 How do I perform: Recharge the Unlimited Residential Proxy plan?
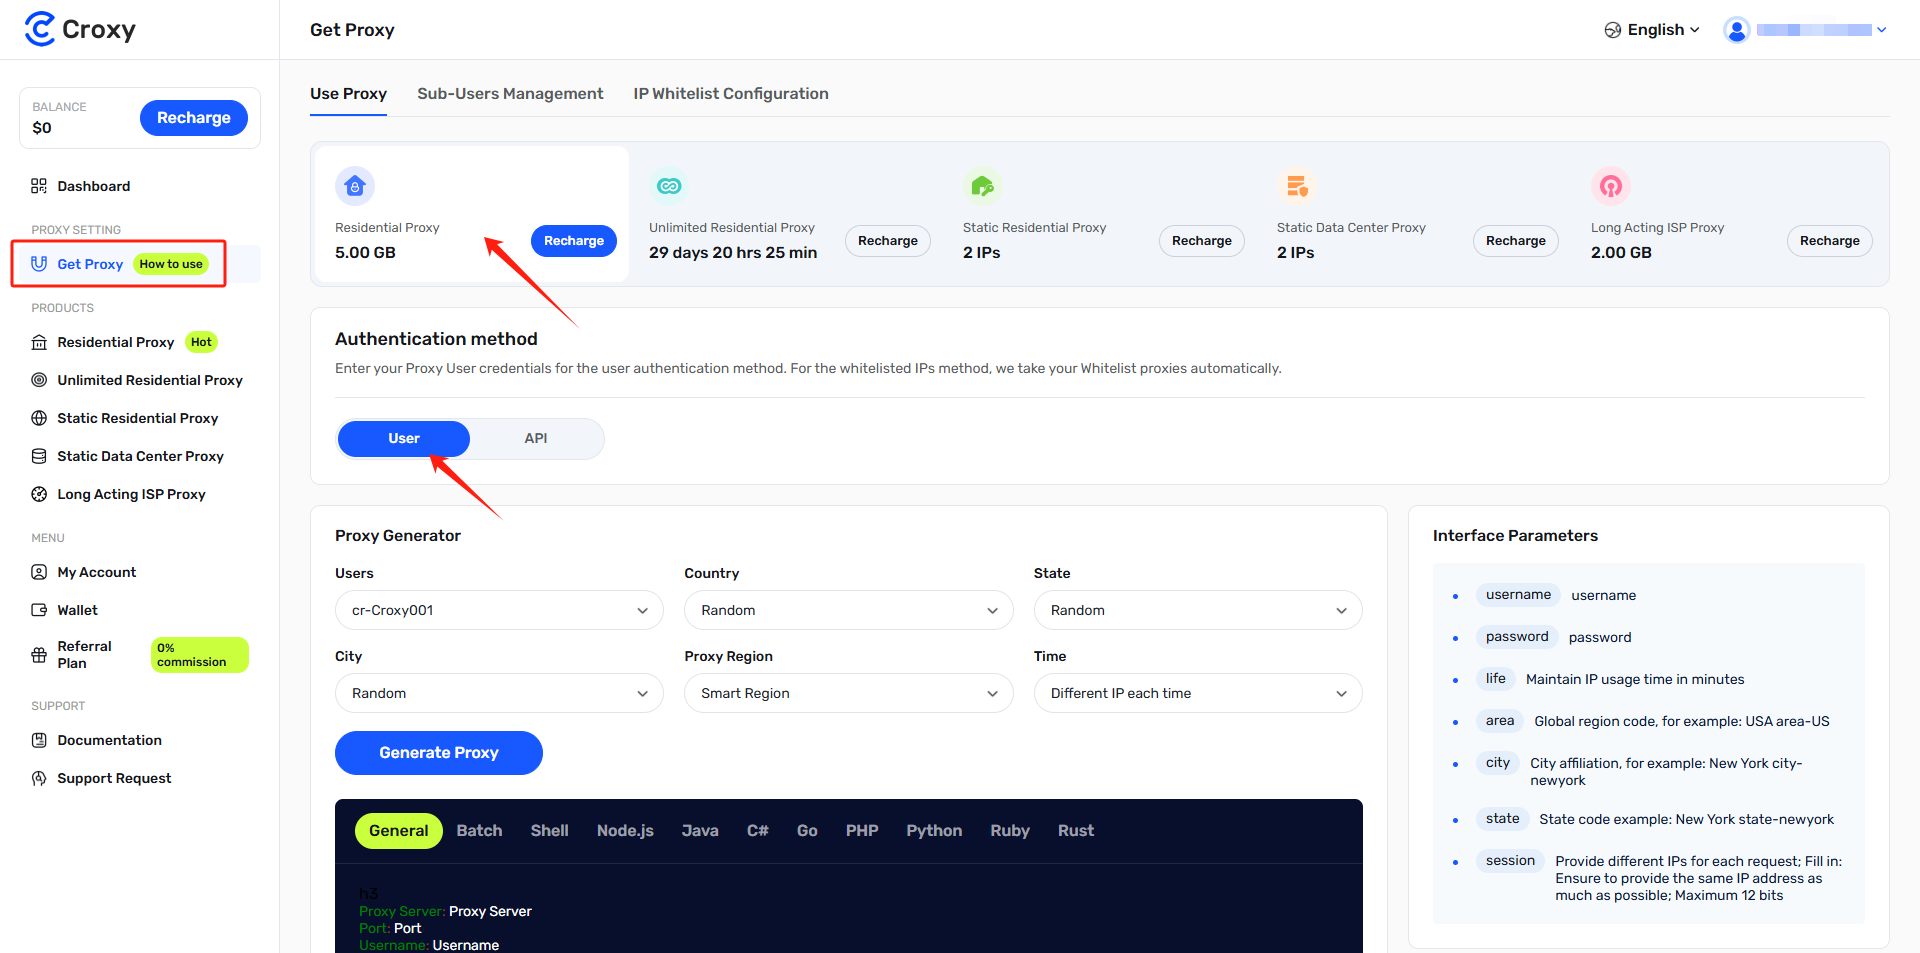coord(888,241)
